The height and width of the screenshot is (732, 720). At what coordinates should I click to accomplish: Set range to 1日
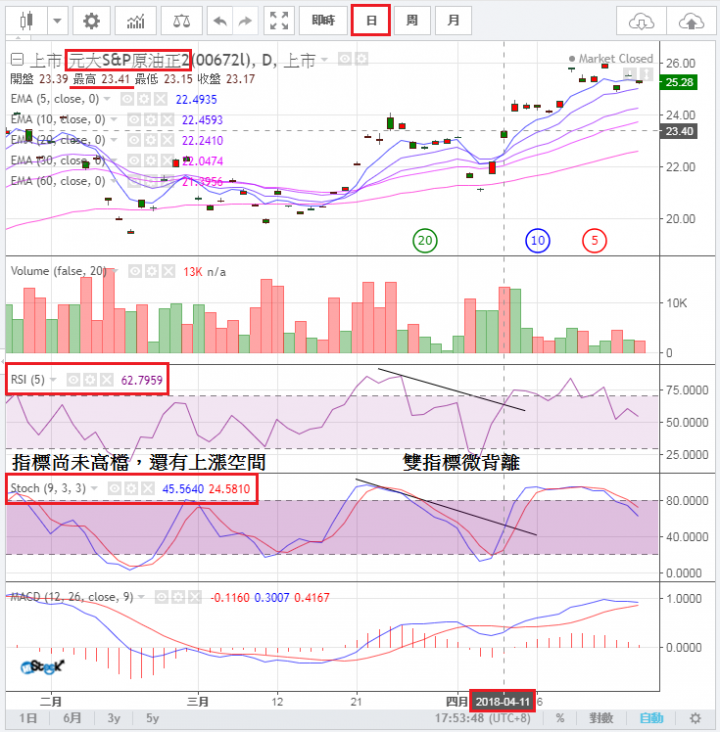click(28, 718)
